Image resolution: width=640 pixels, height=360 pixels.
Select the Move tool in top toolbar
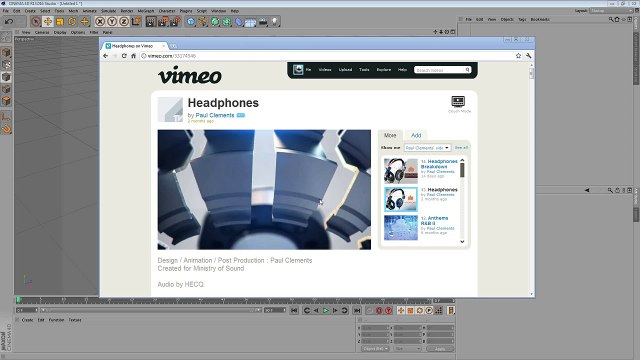(48, 22)
